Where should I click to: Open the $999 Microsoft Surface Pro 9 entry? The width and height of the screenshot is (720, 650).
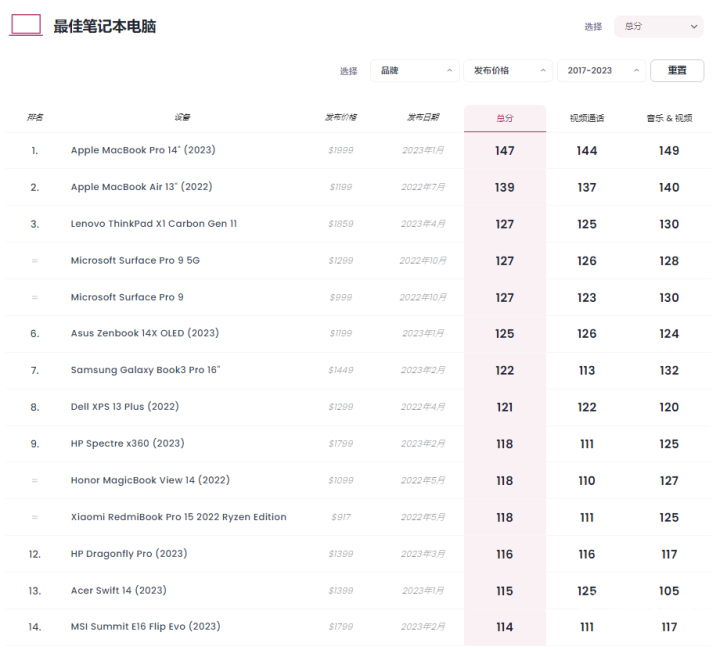tap(127, 297)
